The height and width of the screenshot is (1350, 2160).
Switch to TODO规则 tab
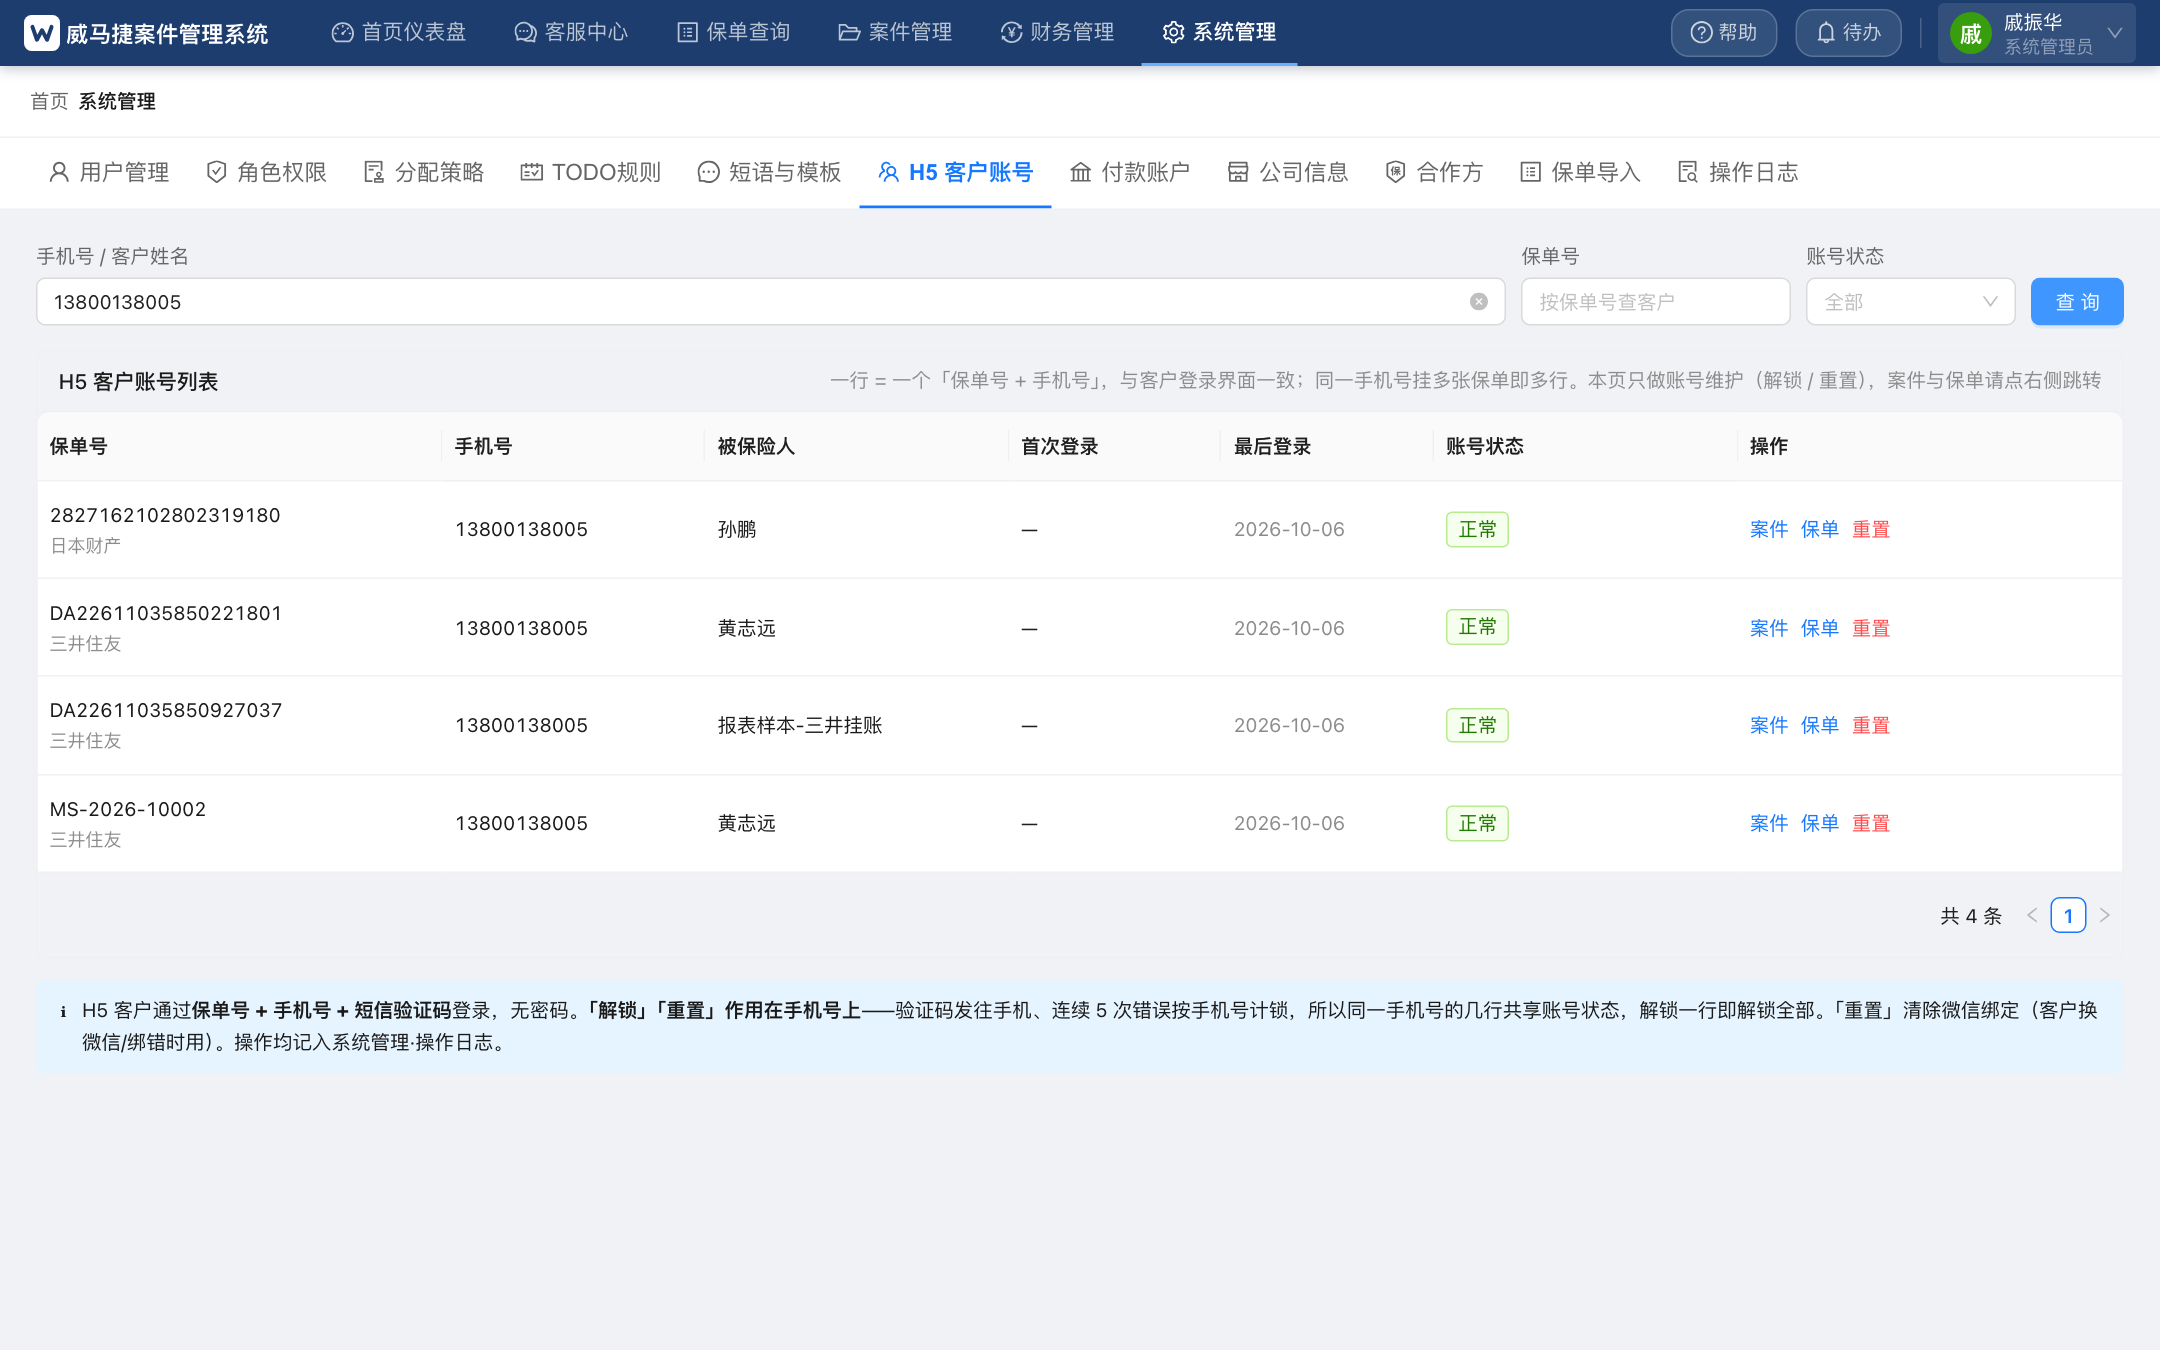[591, 172]
